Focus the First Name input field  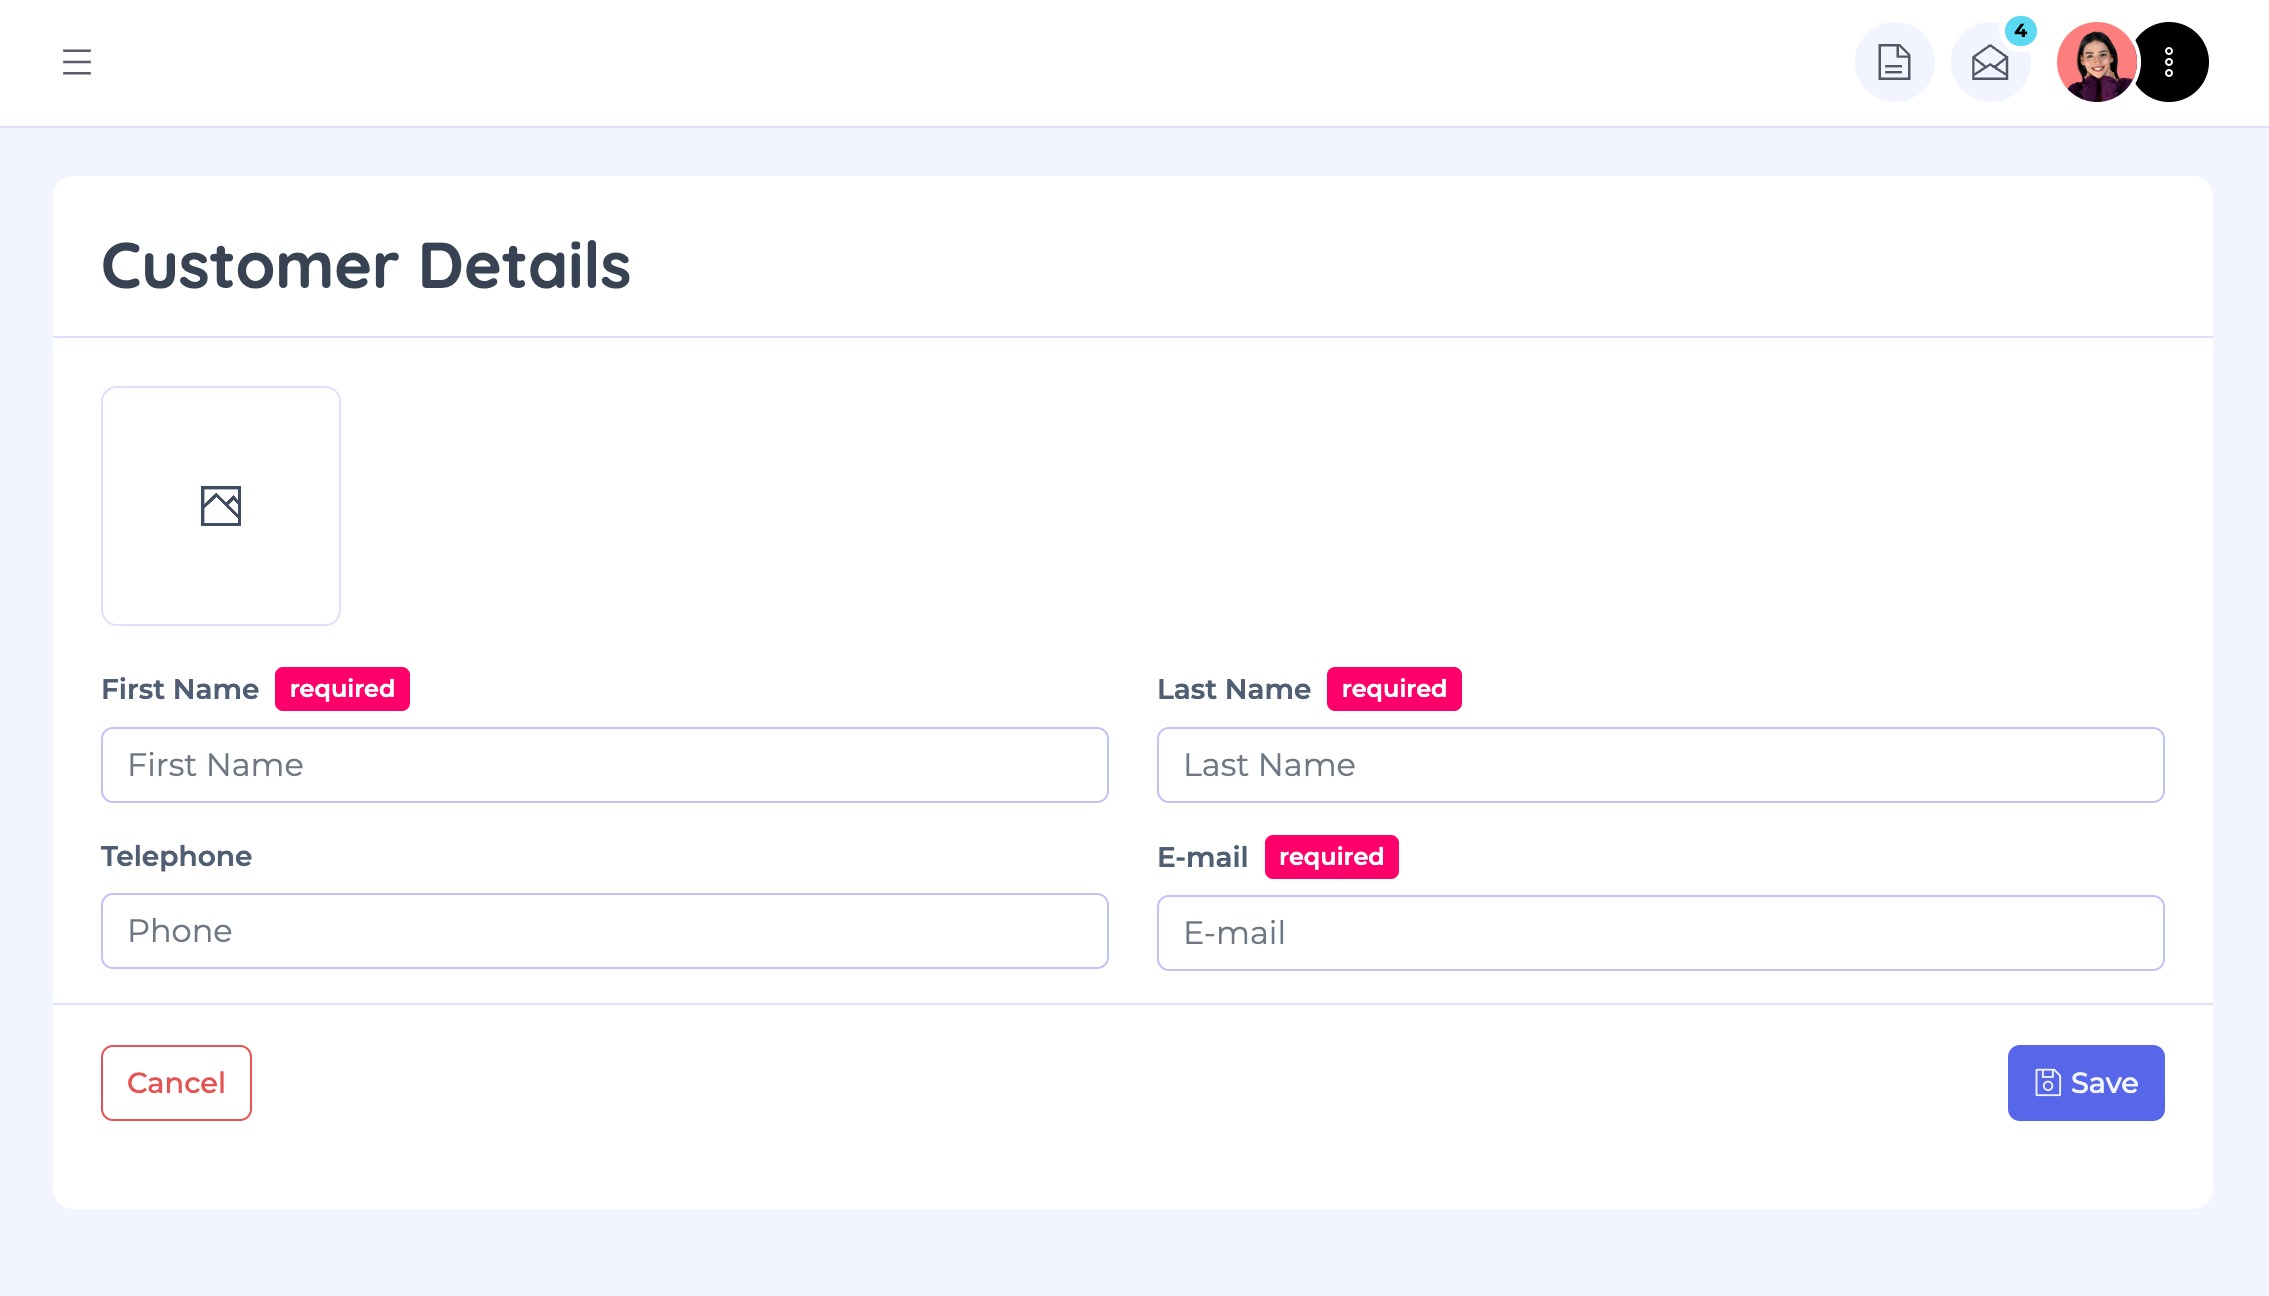(x=604, y=765)
